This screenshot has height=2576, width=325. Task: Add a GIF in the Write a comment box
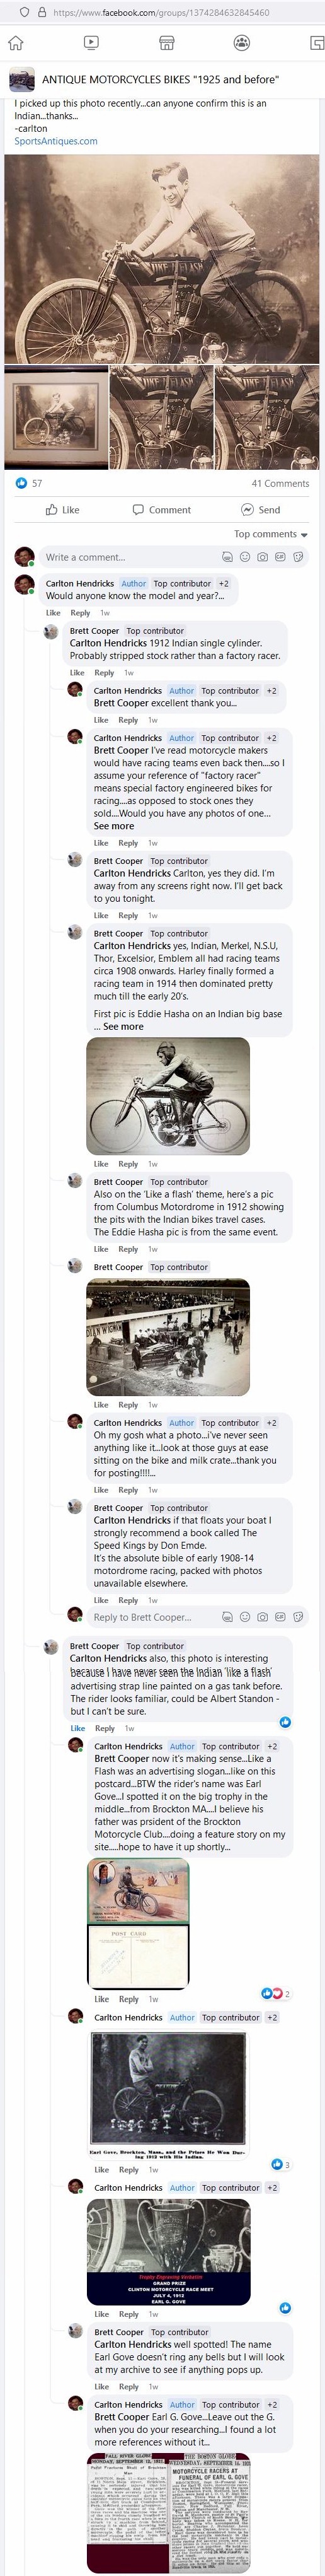(280, 557)
